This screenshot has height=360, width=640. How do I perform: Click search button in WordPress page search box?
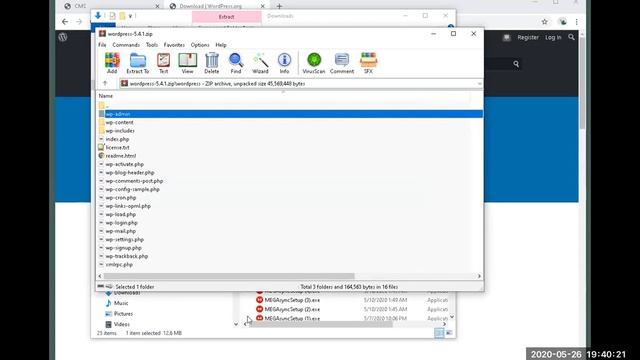point(516,64)
